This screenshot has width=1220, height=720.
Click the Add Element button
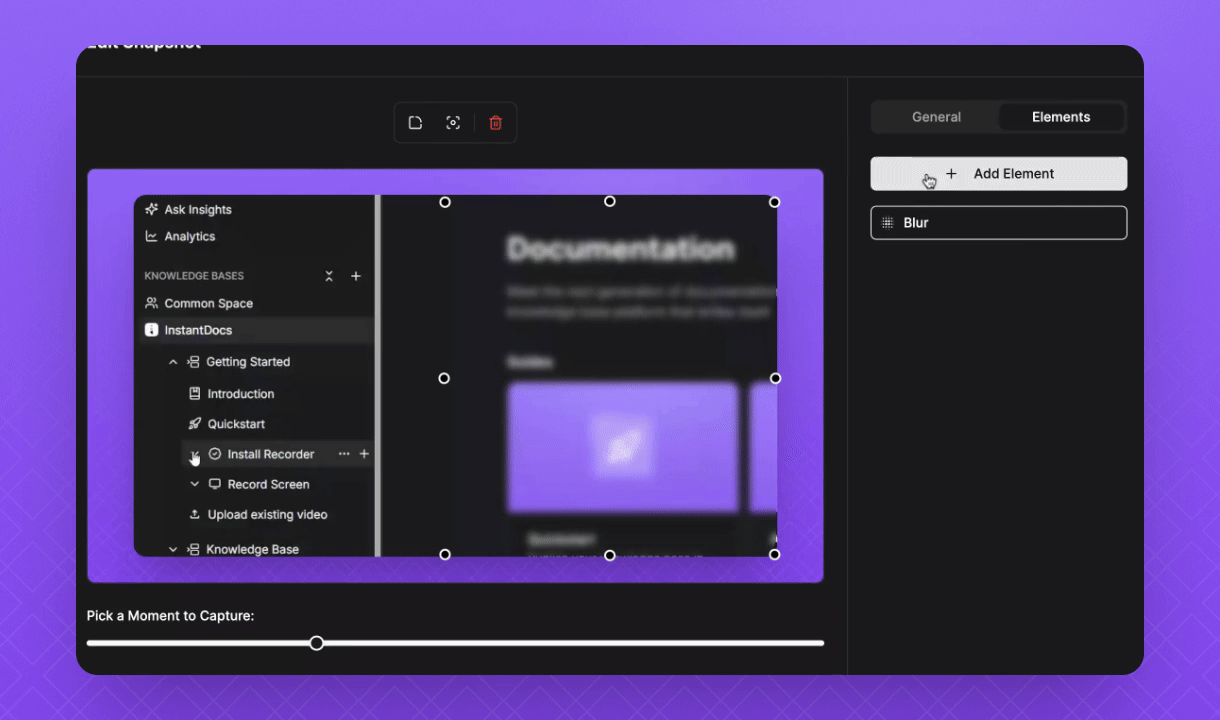click(x=998, y=173)
